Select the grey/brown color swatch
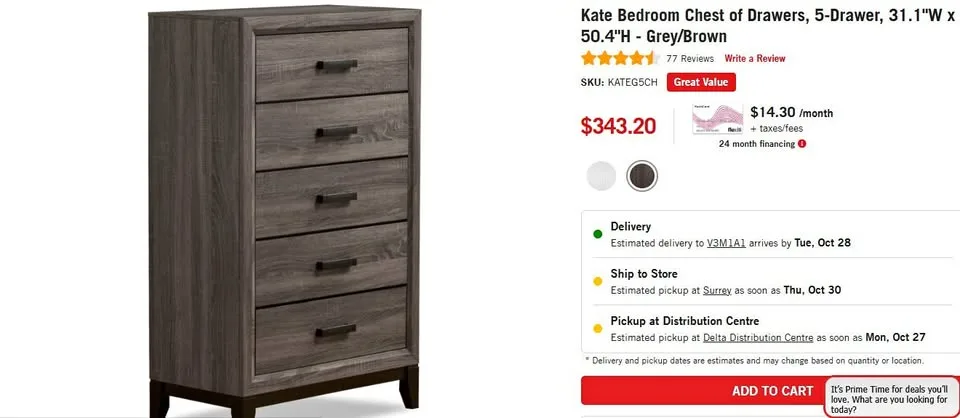This screenshot has height=418, width=960. pyautogui.click(x=642, y=176)
